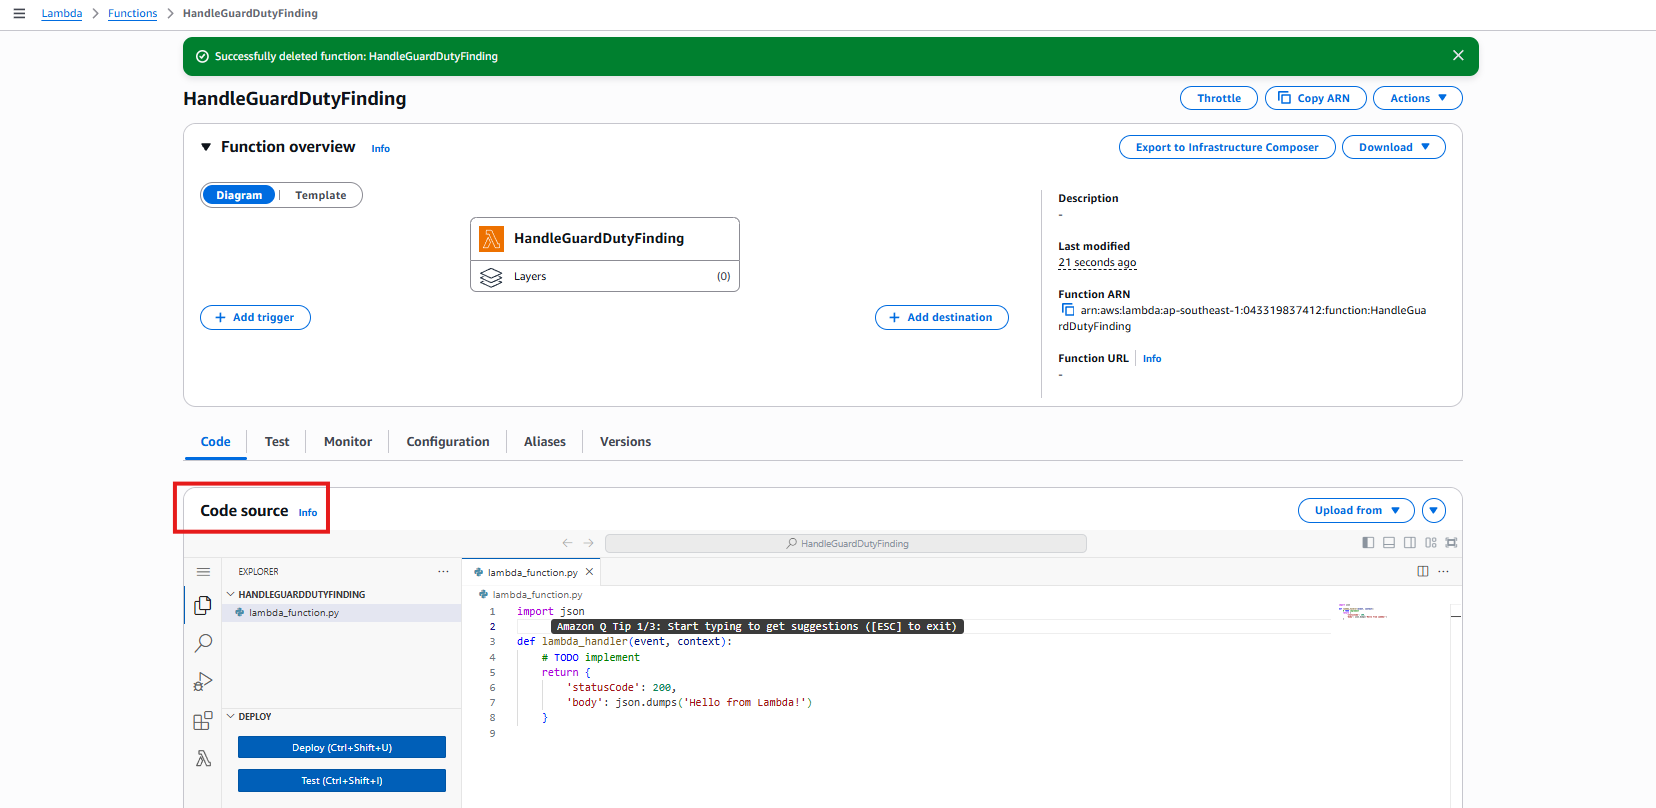This screenshot has width=1656, height=808.
Task: Click the Add destination button
Action: tap(942, 317)
